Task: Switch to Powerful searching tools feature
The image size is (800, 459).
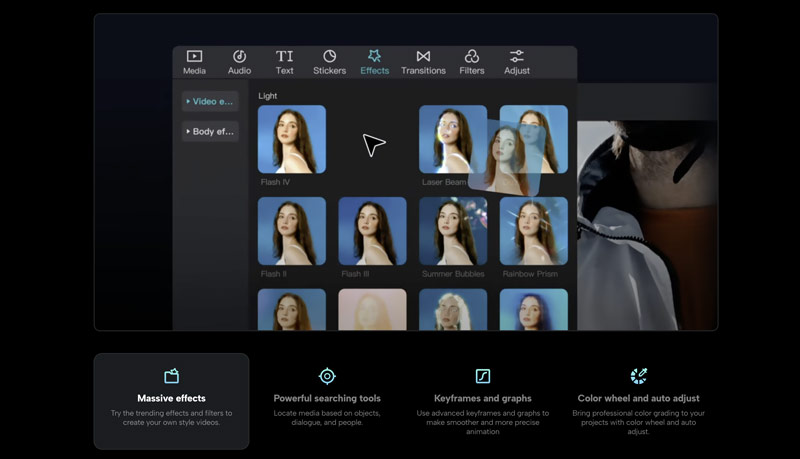Action: (x=327, y=400)
